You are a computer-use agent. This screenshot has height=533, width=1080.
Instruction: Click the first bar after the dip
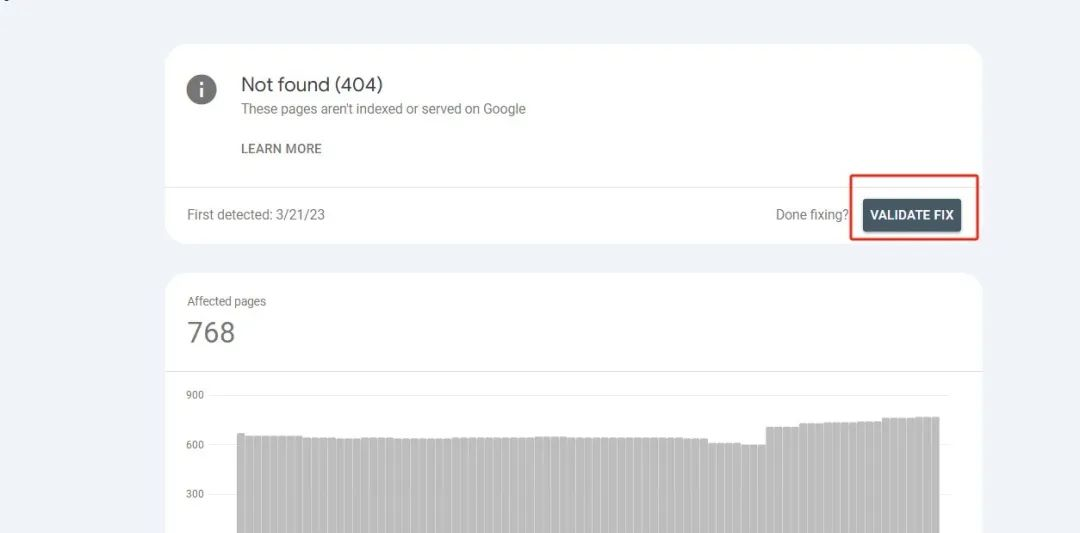[770, 480]
